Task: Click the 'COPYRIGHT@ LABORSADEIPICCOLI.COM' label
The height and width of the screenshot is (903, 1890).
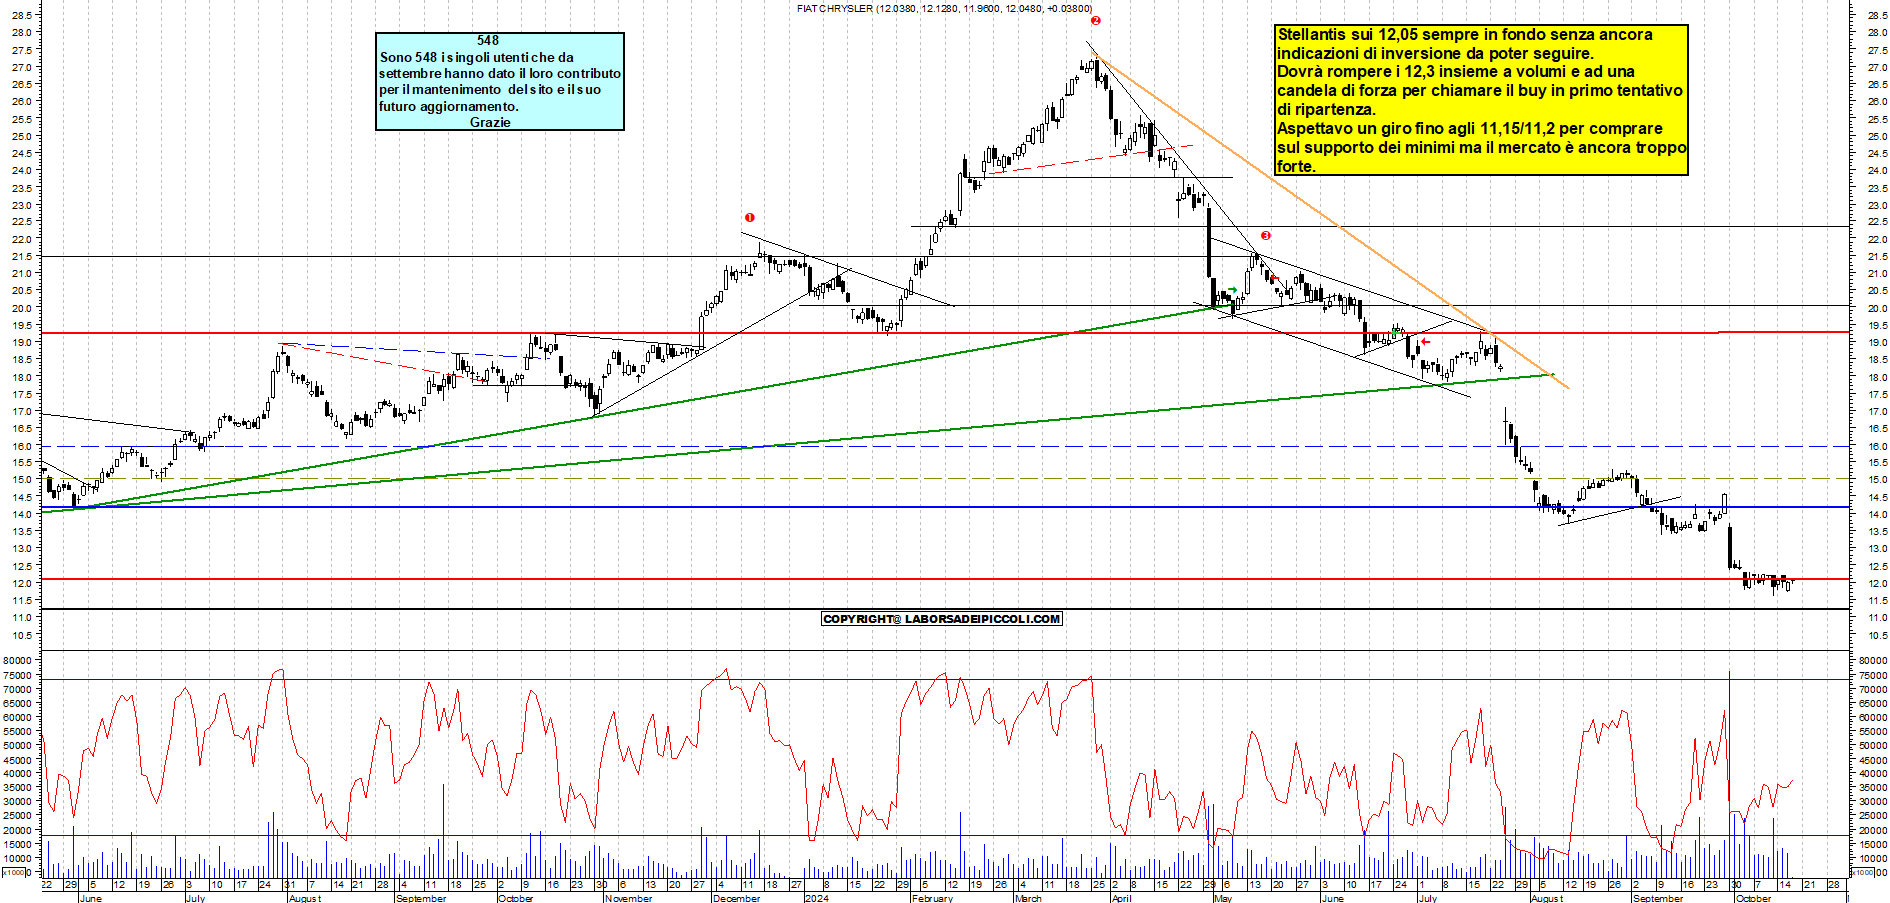Action: 941,619
